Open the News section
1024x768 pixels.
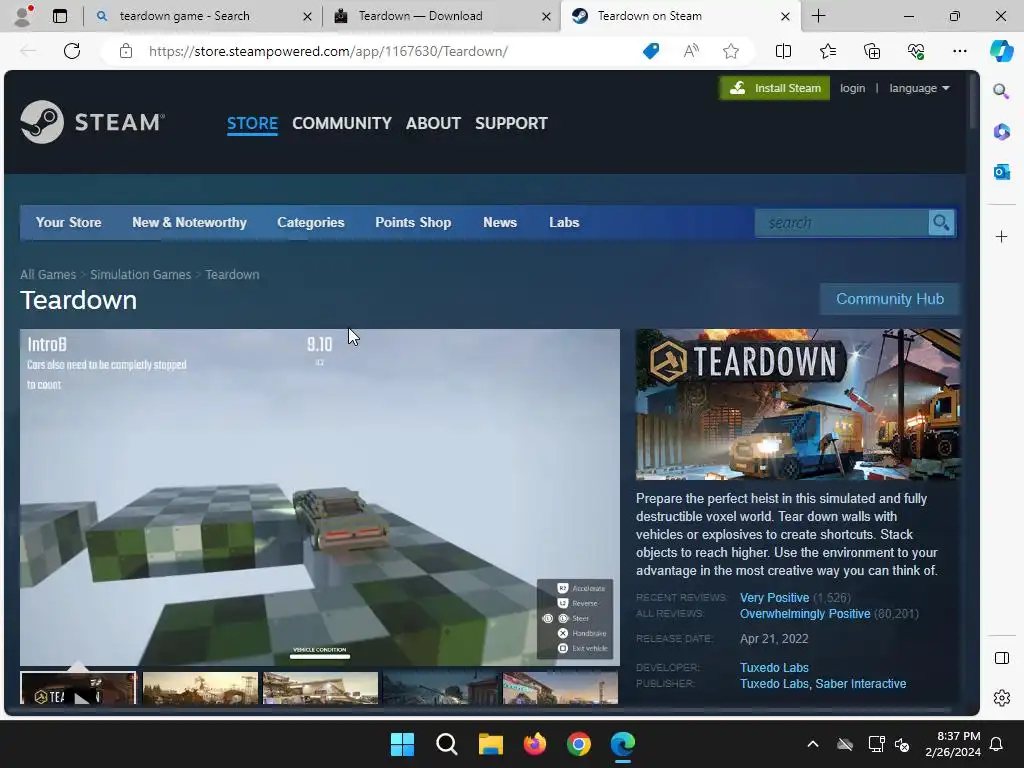tap(500, 222)
